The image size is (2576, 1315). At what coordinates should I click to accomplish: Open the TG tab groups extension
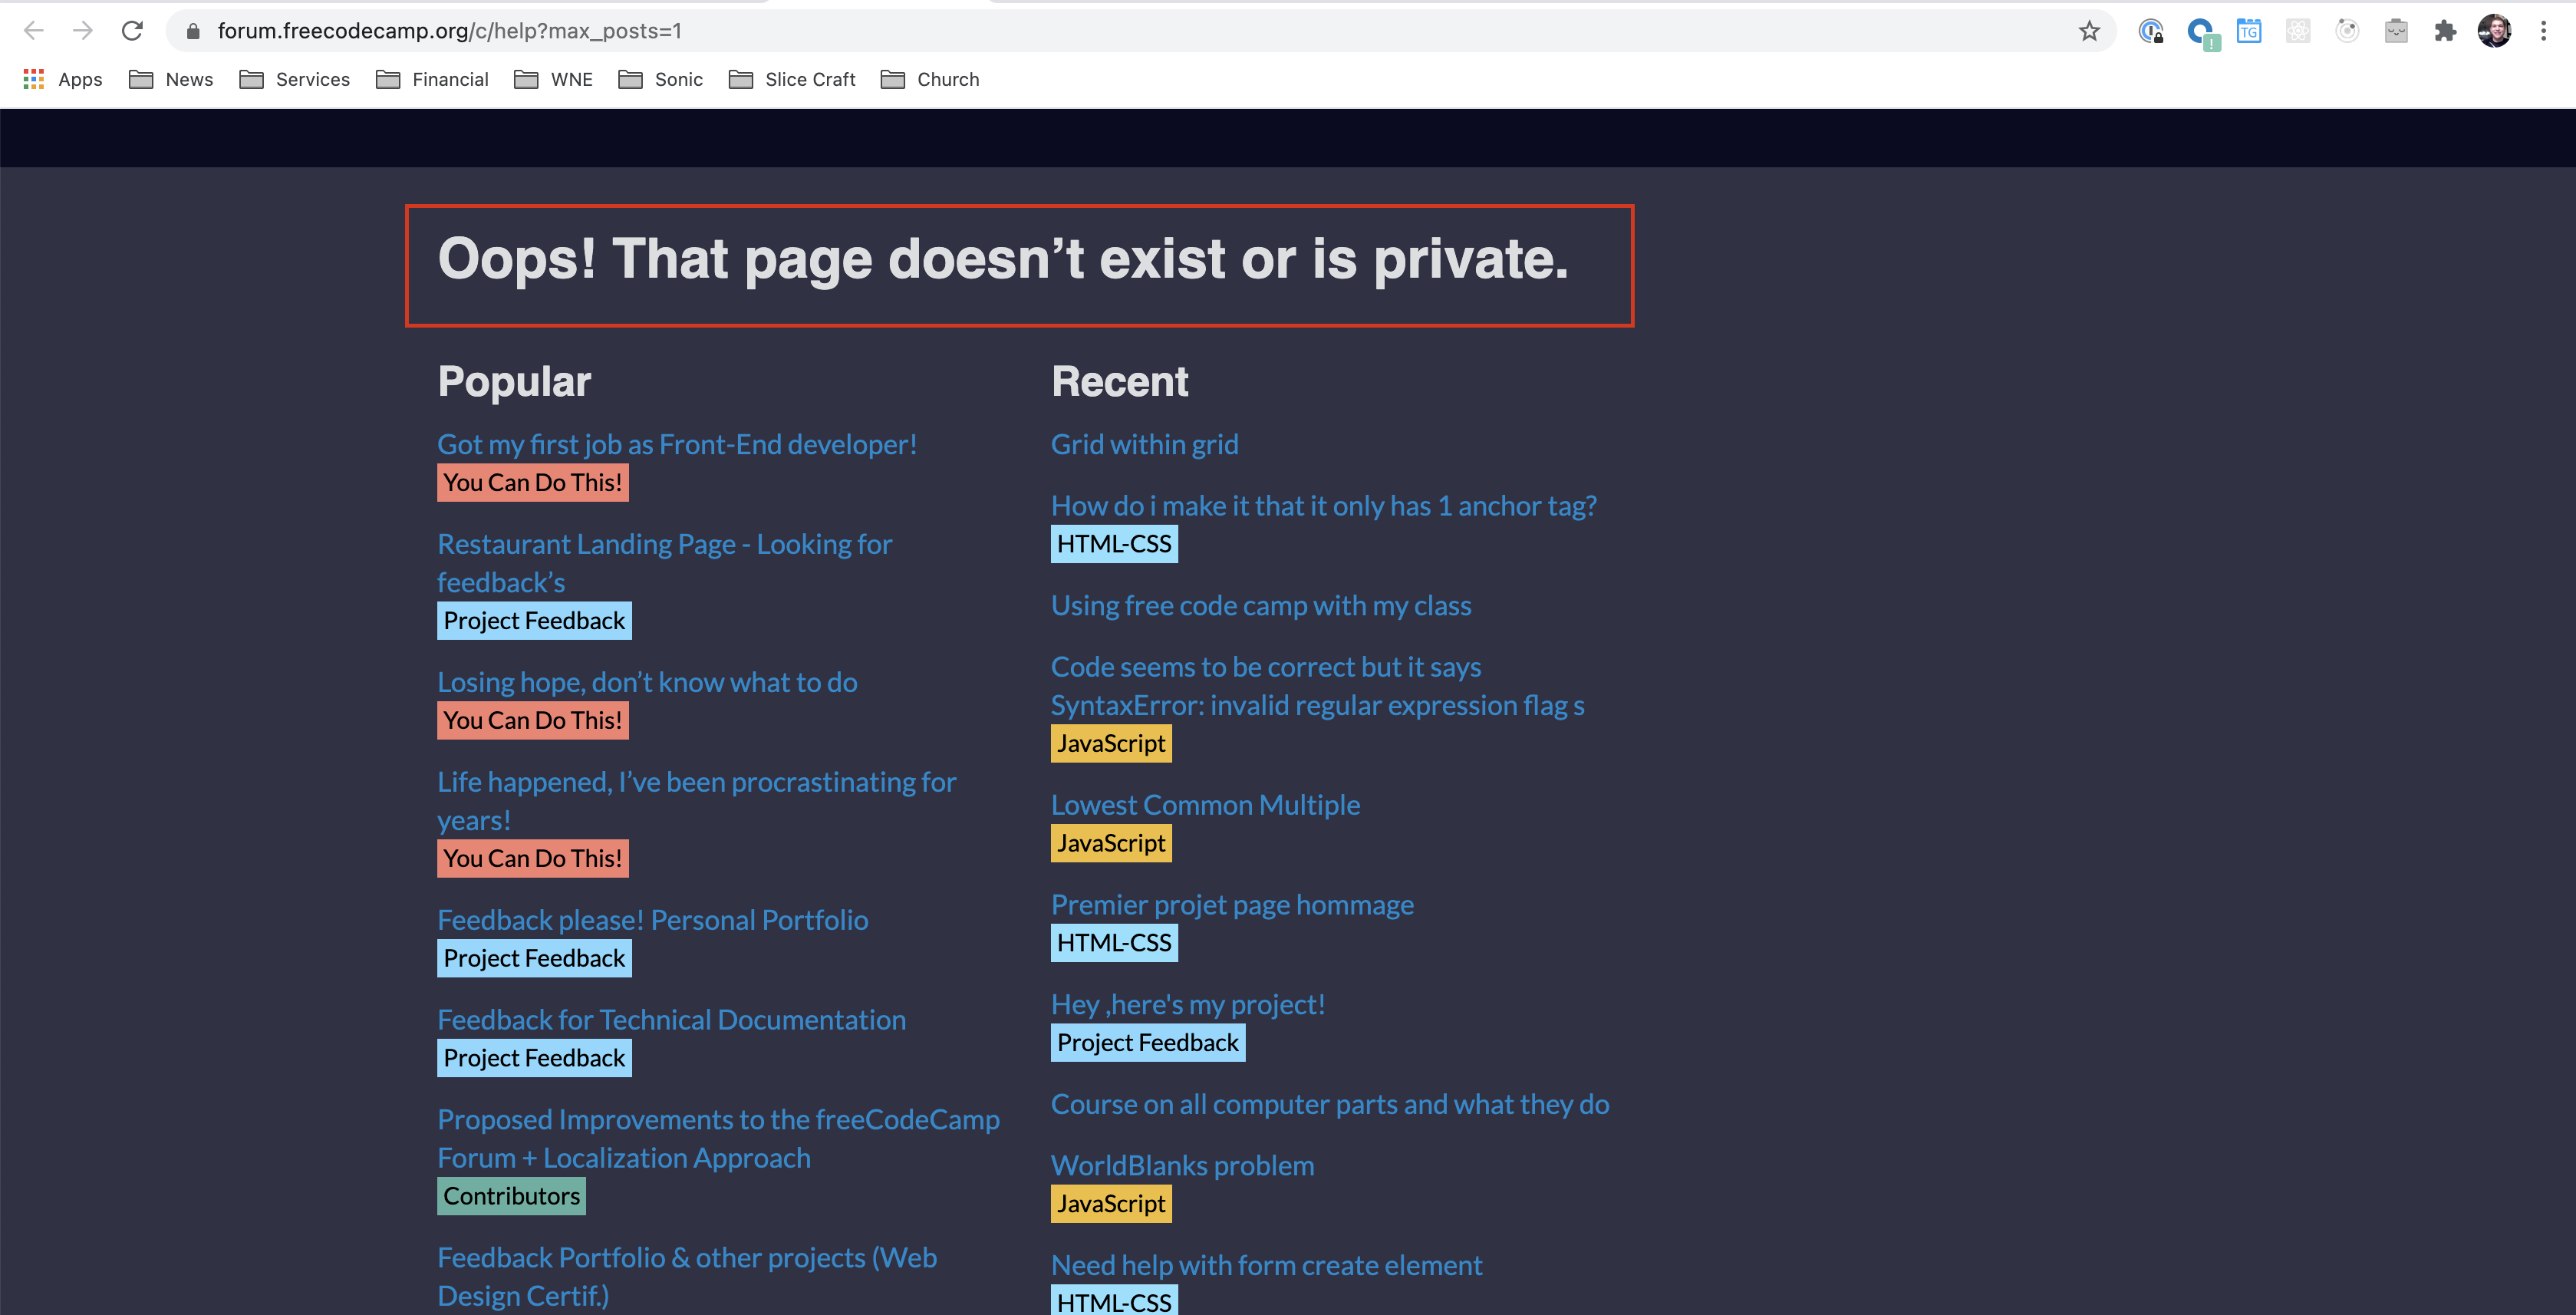(x=2248, y=31)
